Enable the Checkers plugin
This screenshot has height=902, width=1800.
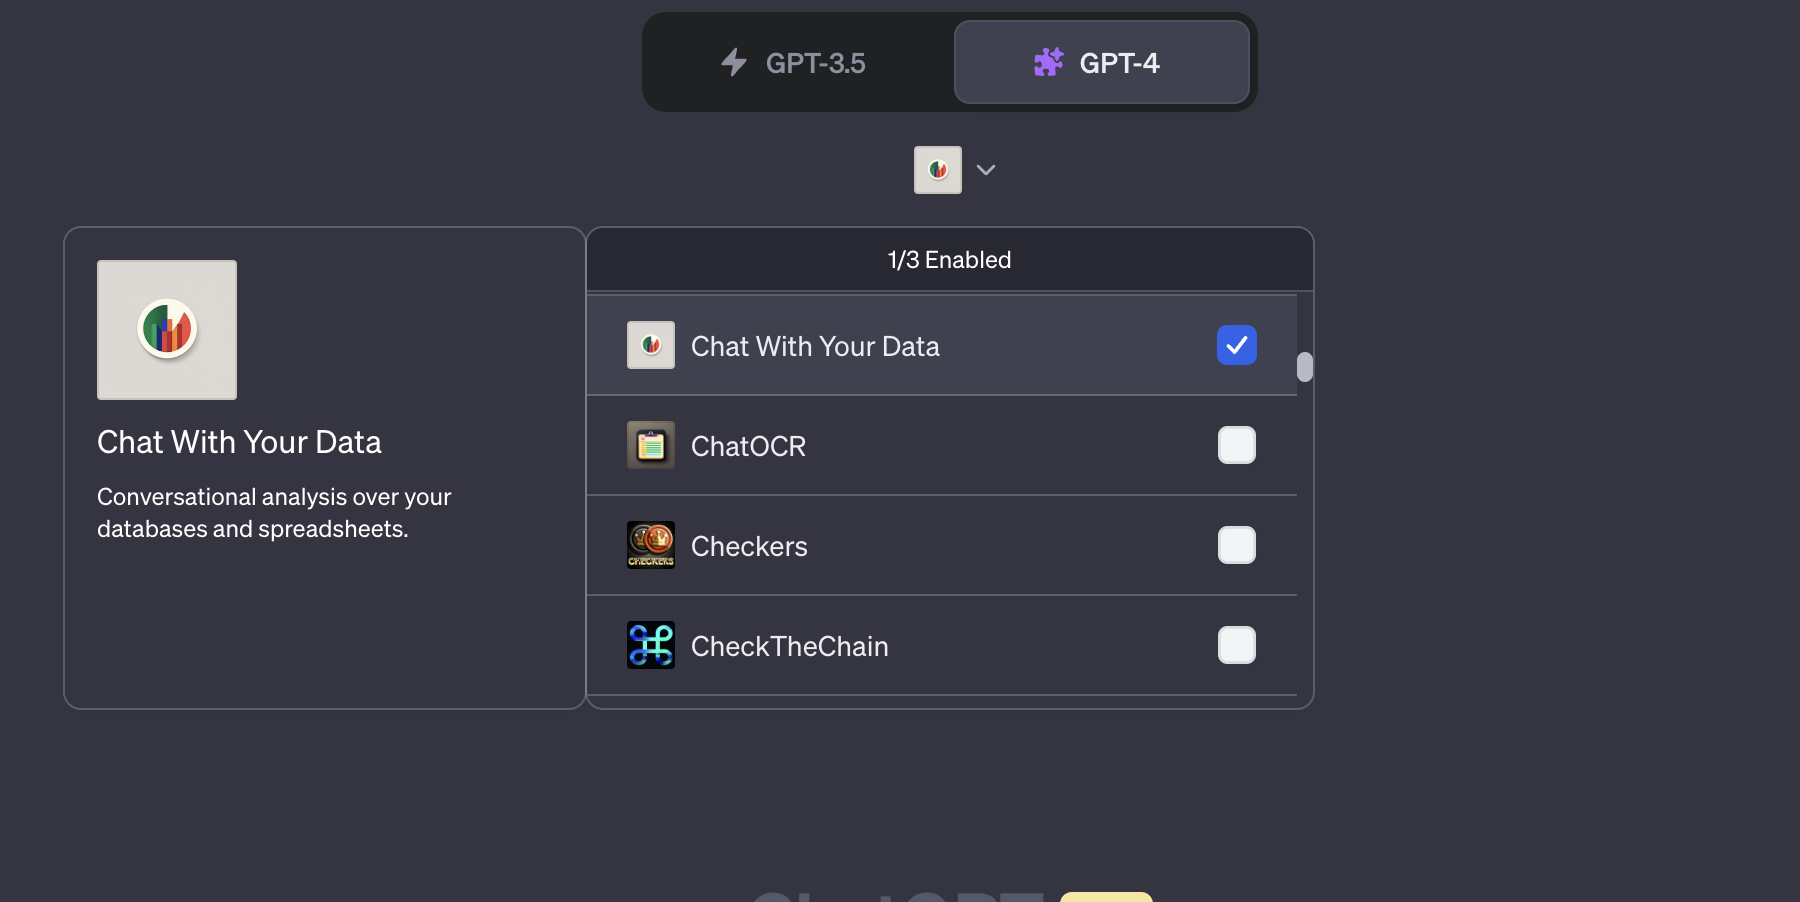click(x=1237, y=546)
